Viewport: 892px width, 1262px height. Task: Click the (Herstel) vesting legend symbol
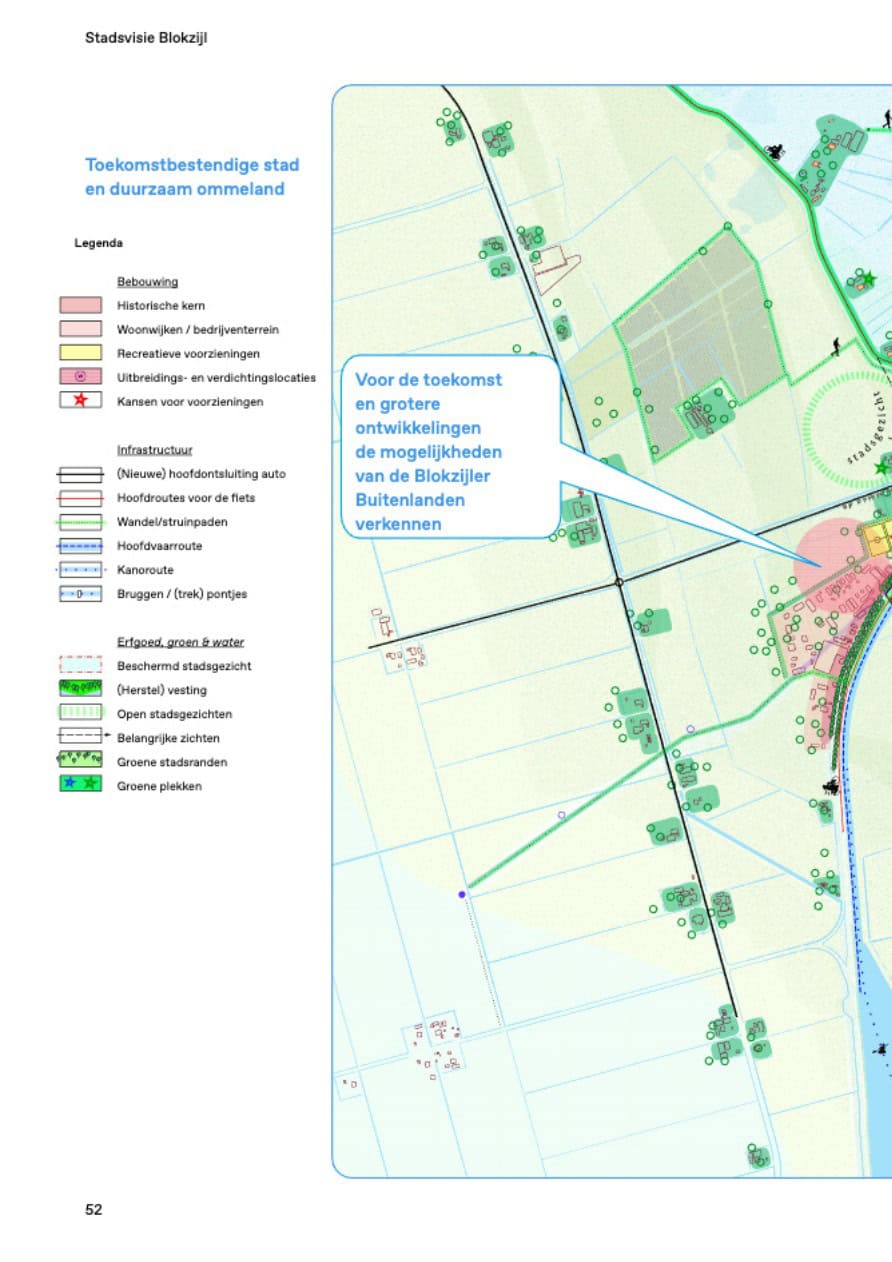[81, 690]
